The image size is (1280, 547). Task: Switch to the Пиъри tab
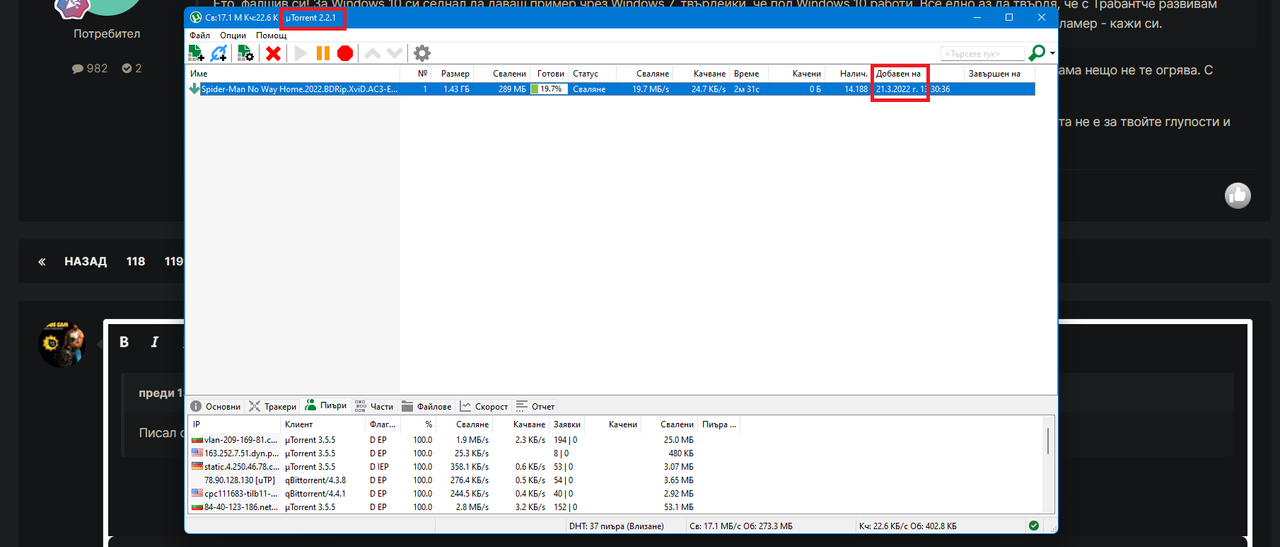[x=326, y=406]
